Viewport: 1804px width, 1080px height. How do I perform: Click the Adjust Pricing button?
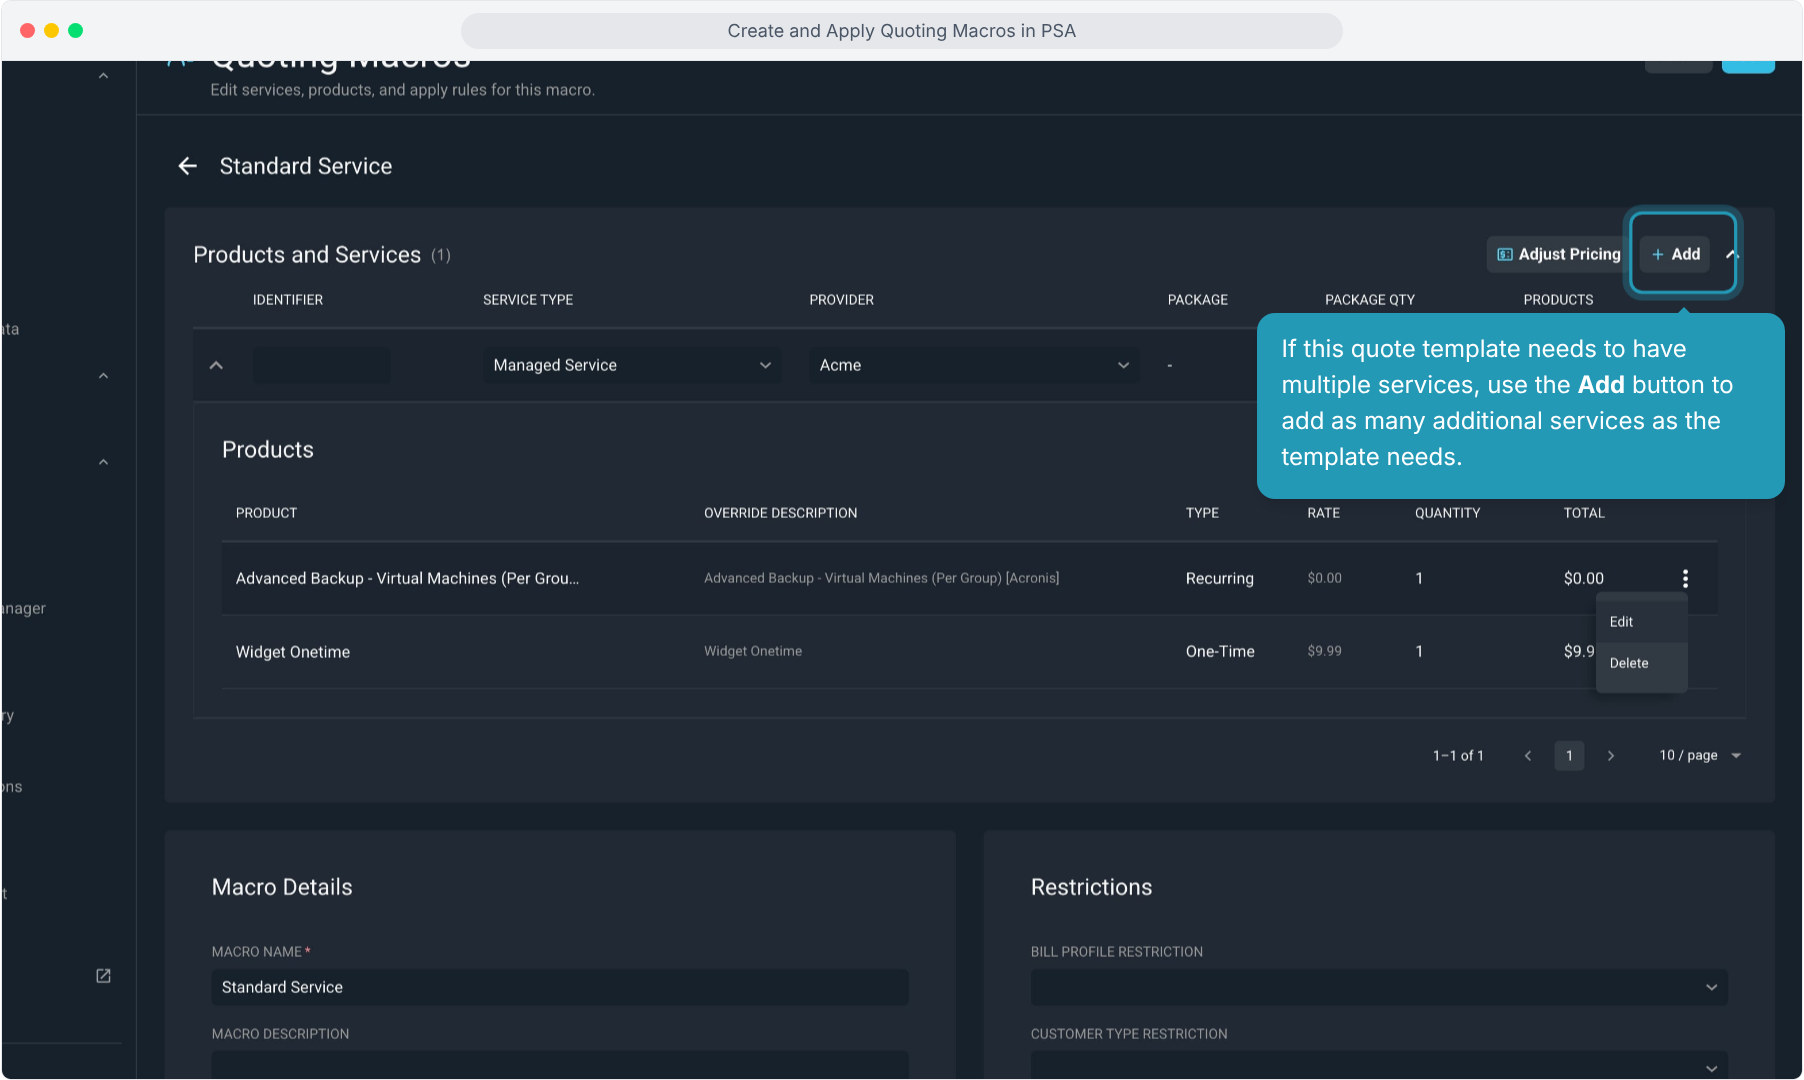coord(1558,254)
